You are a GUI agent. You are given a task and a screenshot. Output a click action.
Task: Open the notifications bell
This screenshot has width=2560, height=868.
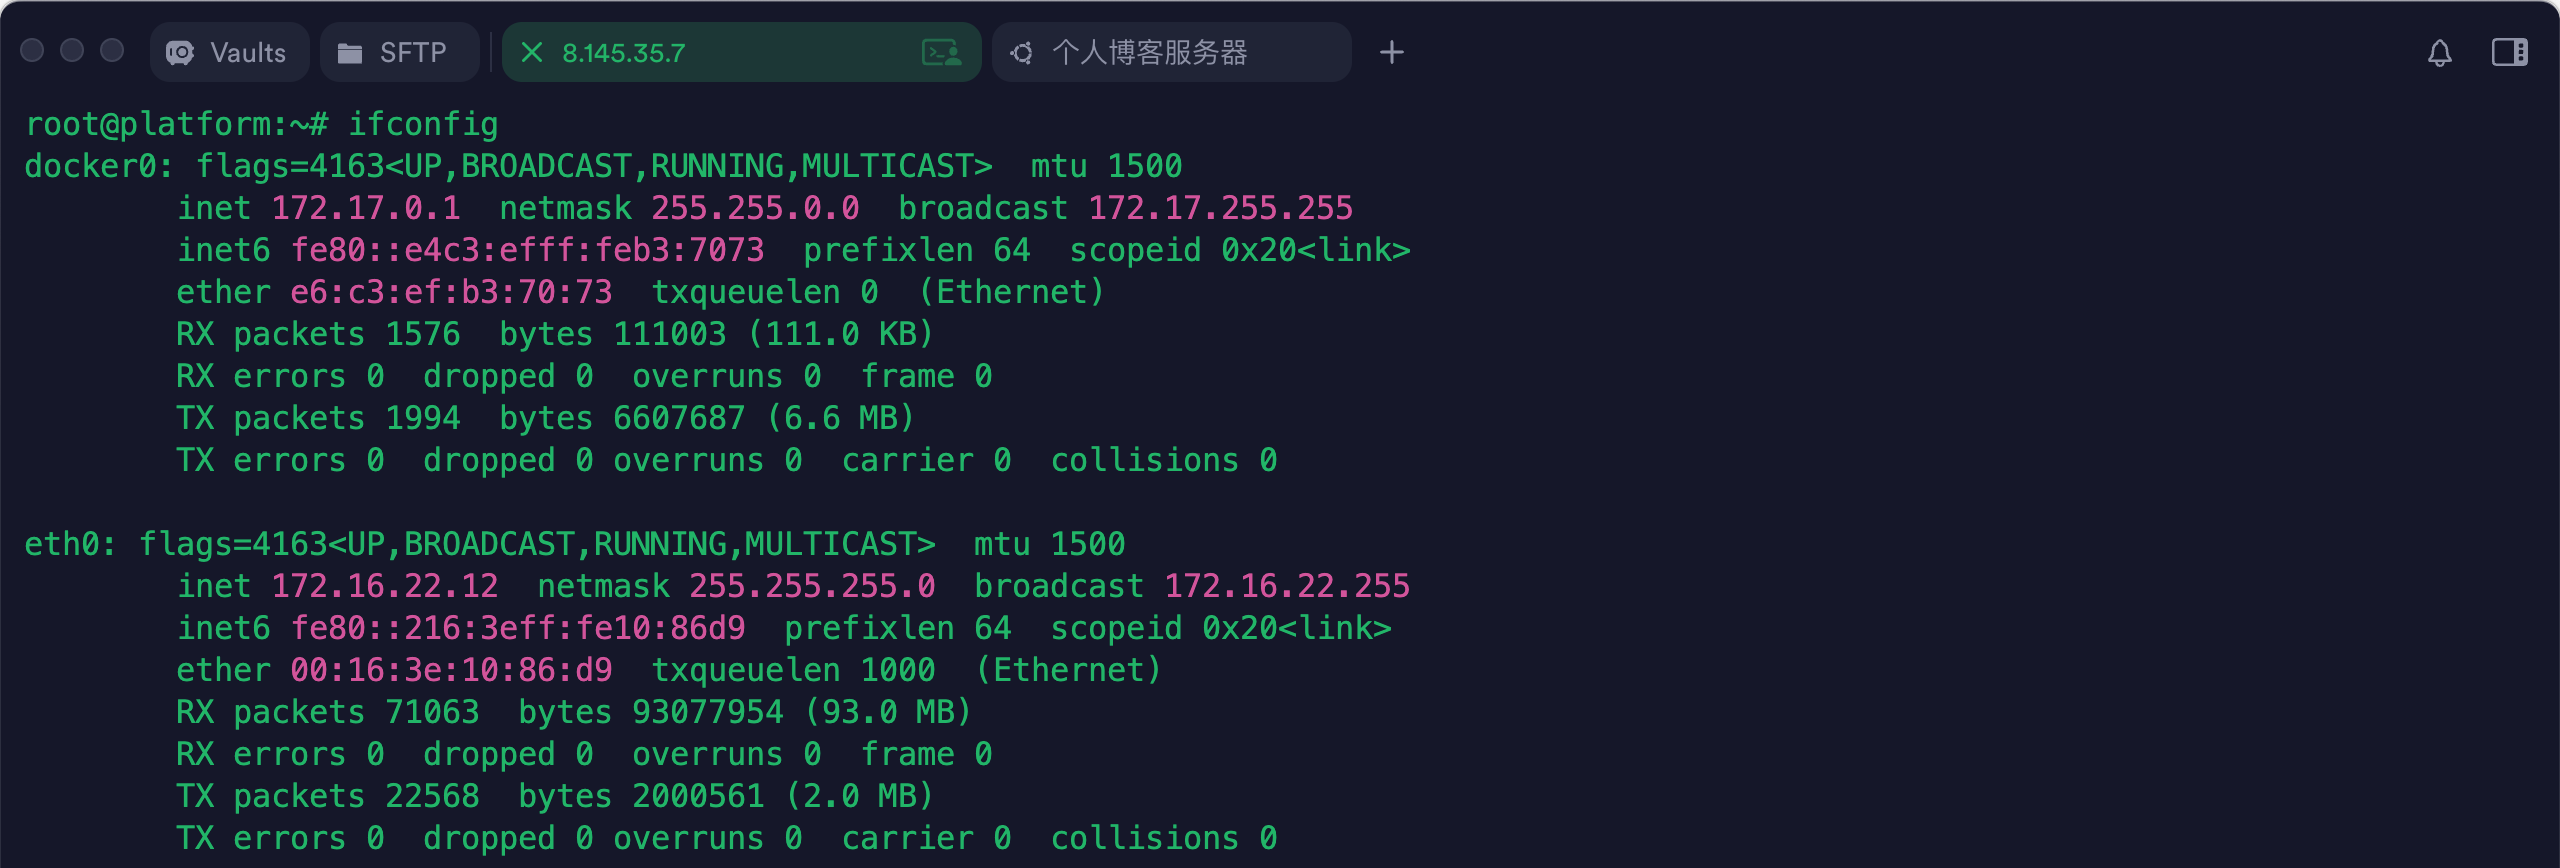[x=2439, y=52]
